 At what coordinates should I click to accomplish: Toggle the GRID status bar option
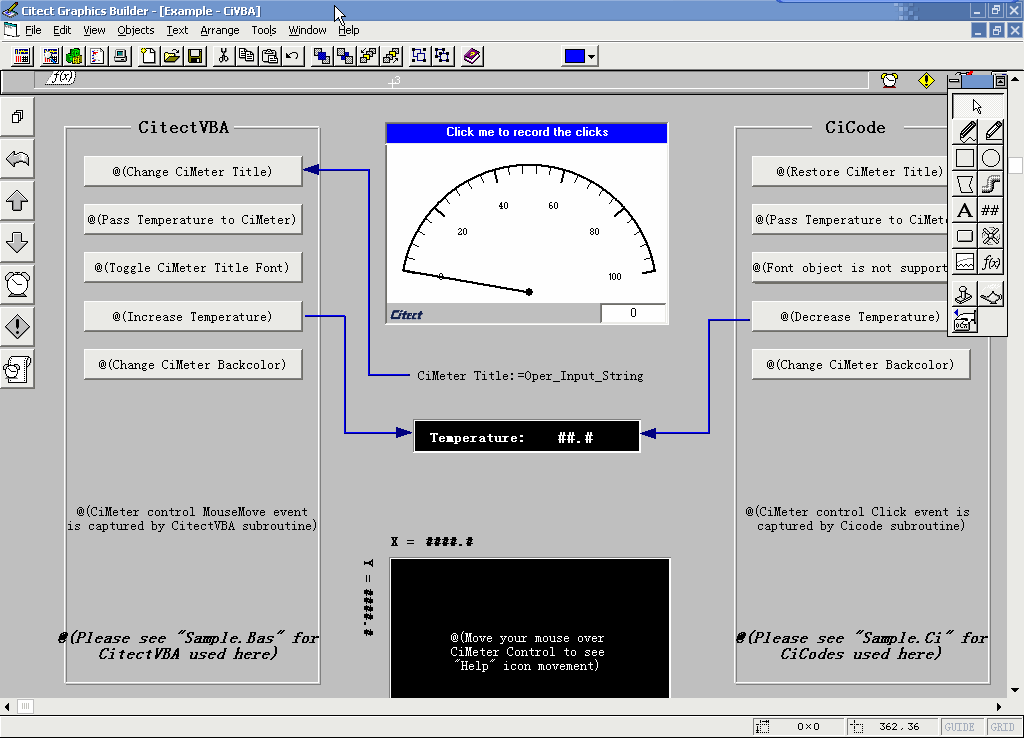pyautogui.click(x=1002, y=727)
